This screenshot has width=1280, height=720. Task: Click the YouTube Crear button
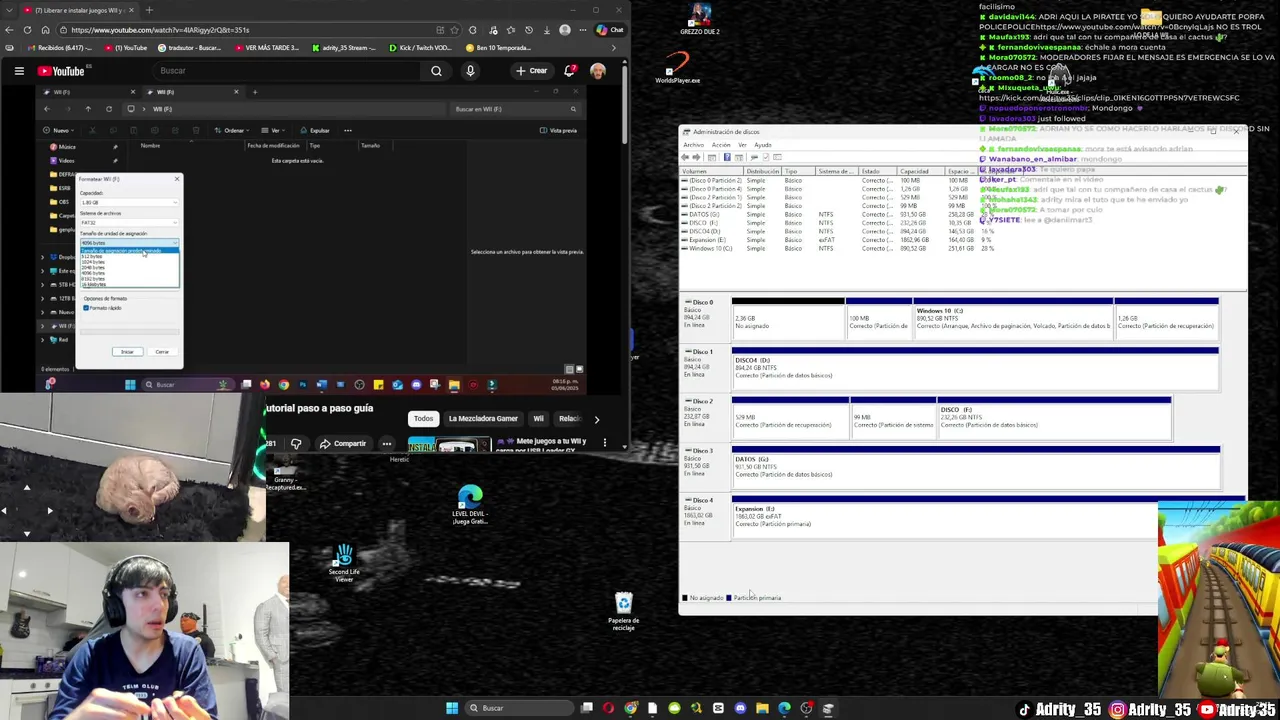(531, 71)
